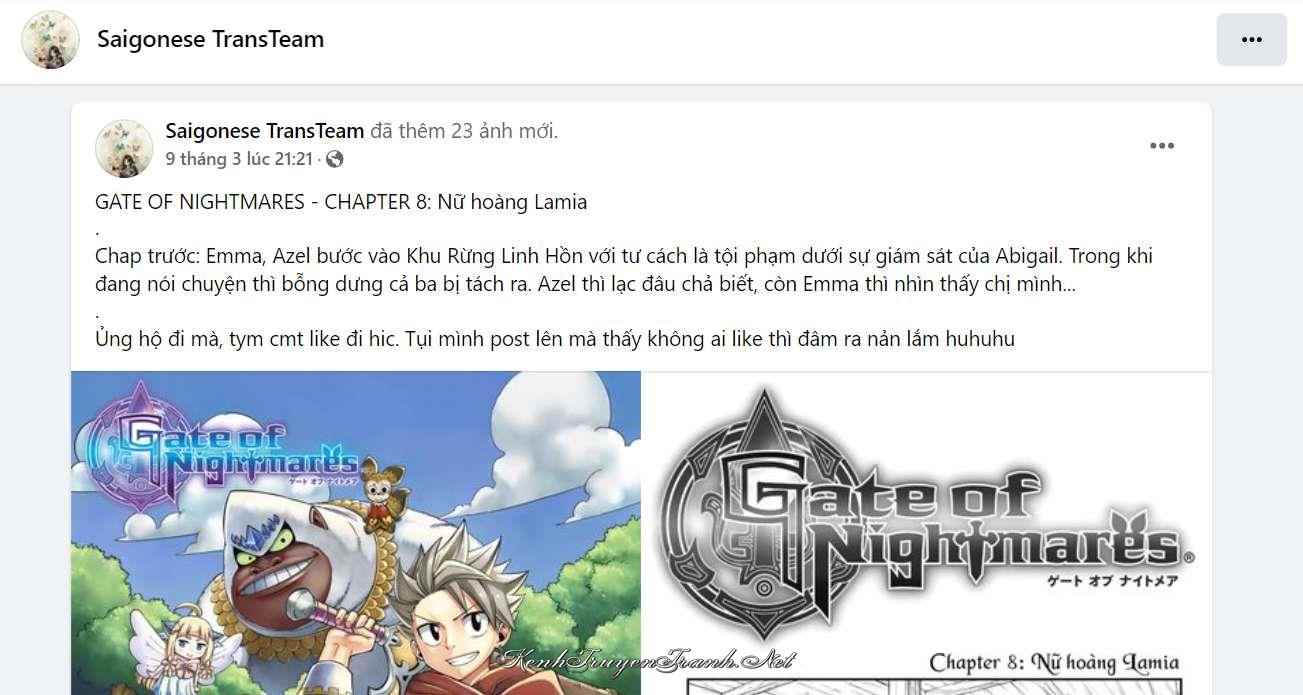The image size is (1303, 695).
Task: Open the black-and-white chapter page image
Action: pos(927,533)
